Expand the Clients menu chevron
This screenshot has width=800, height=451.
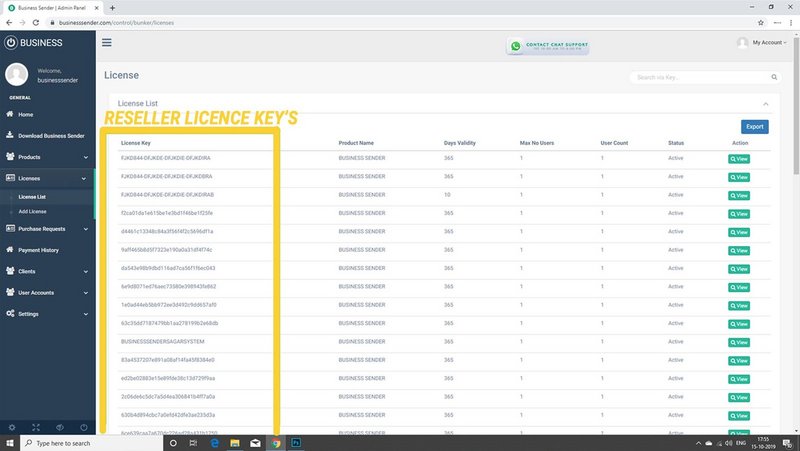pos(86,271)
